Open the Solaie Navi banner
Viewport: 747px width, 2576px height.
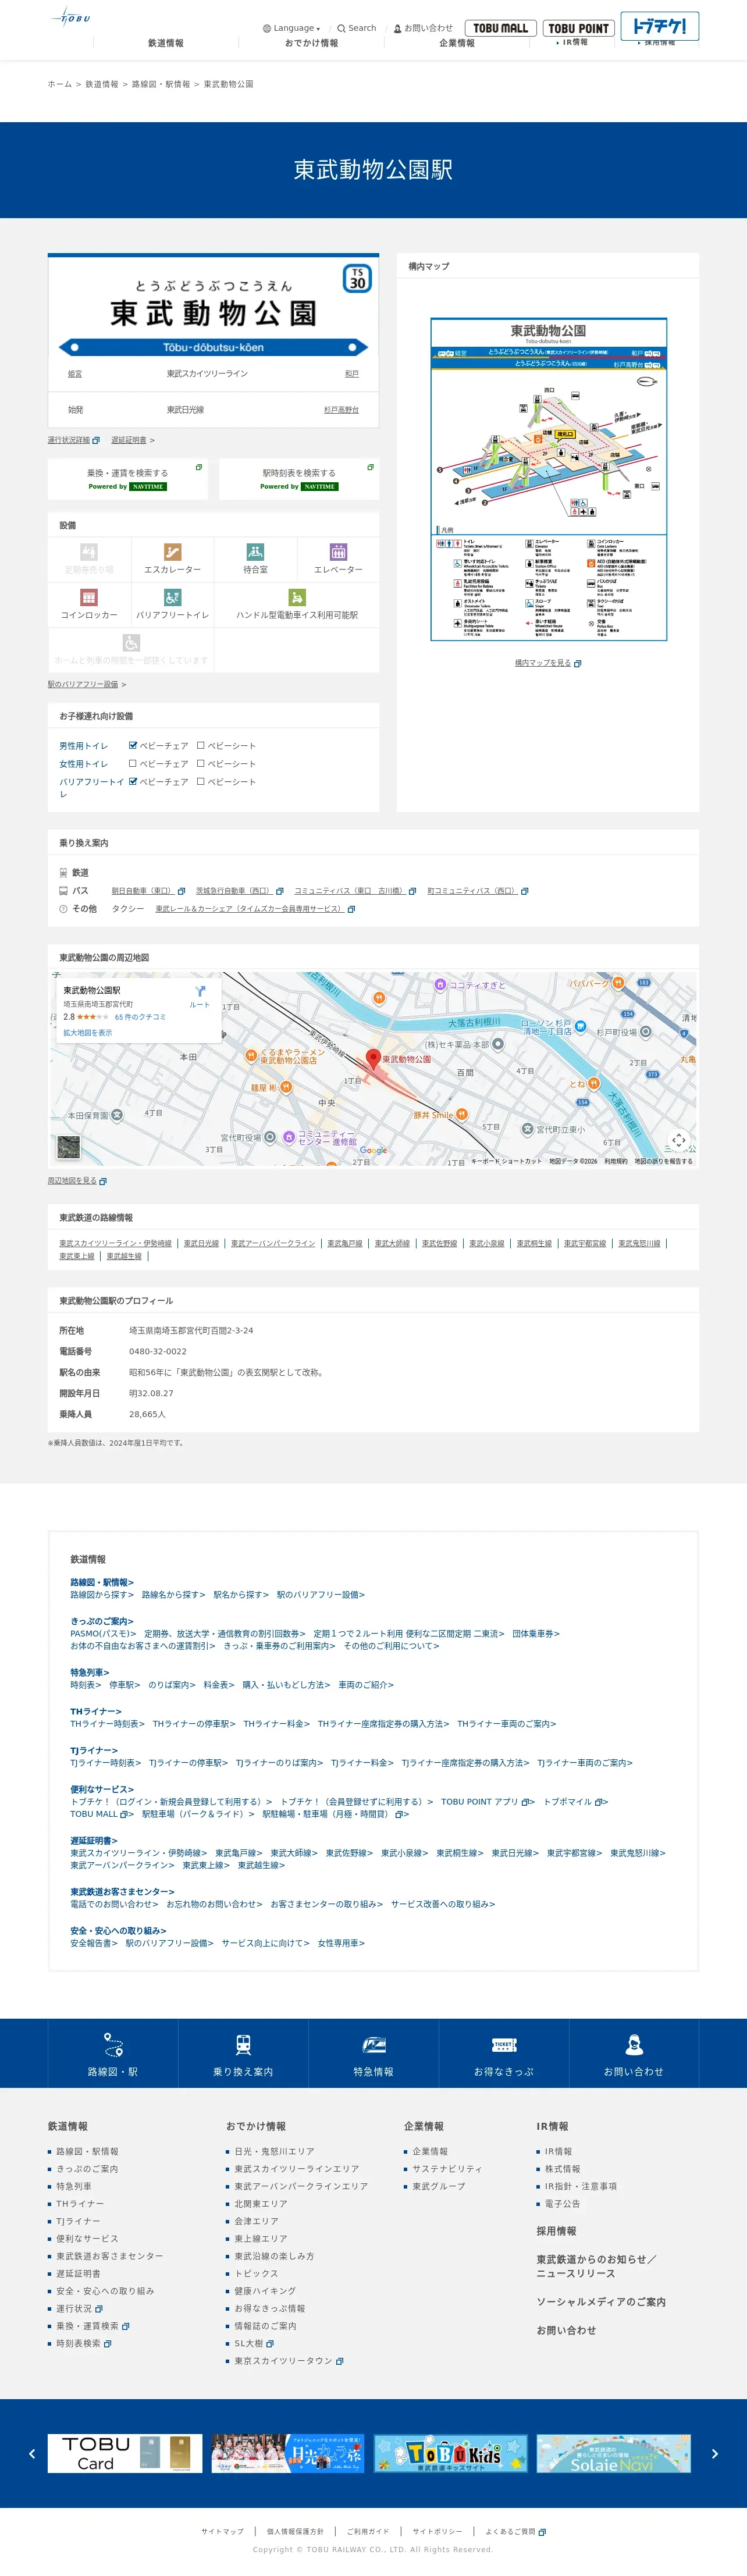pos(613,2454)
